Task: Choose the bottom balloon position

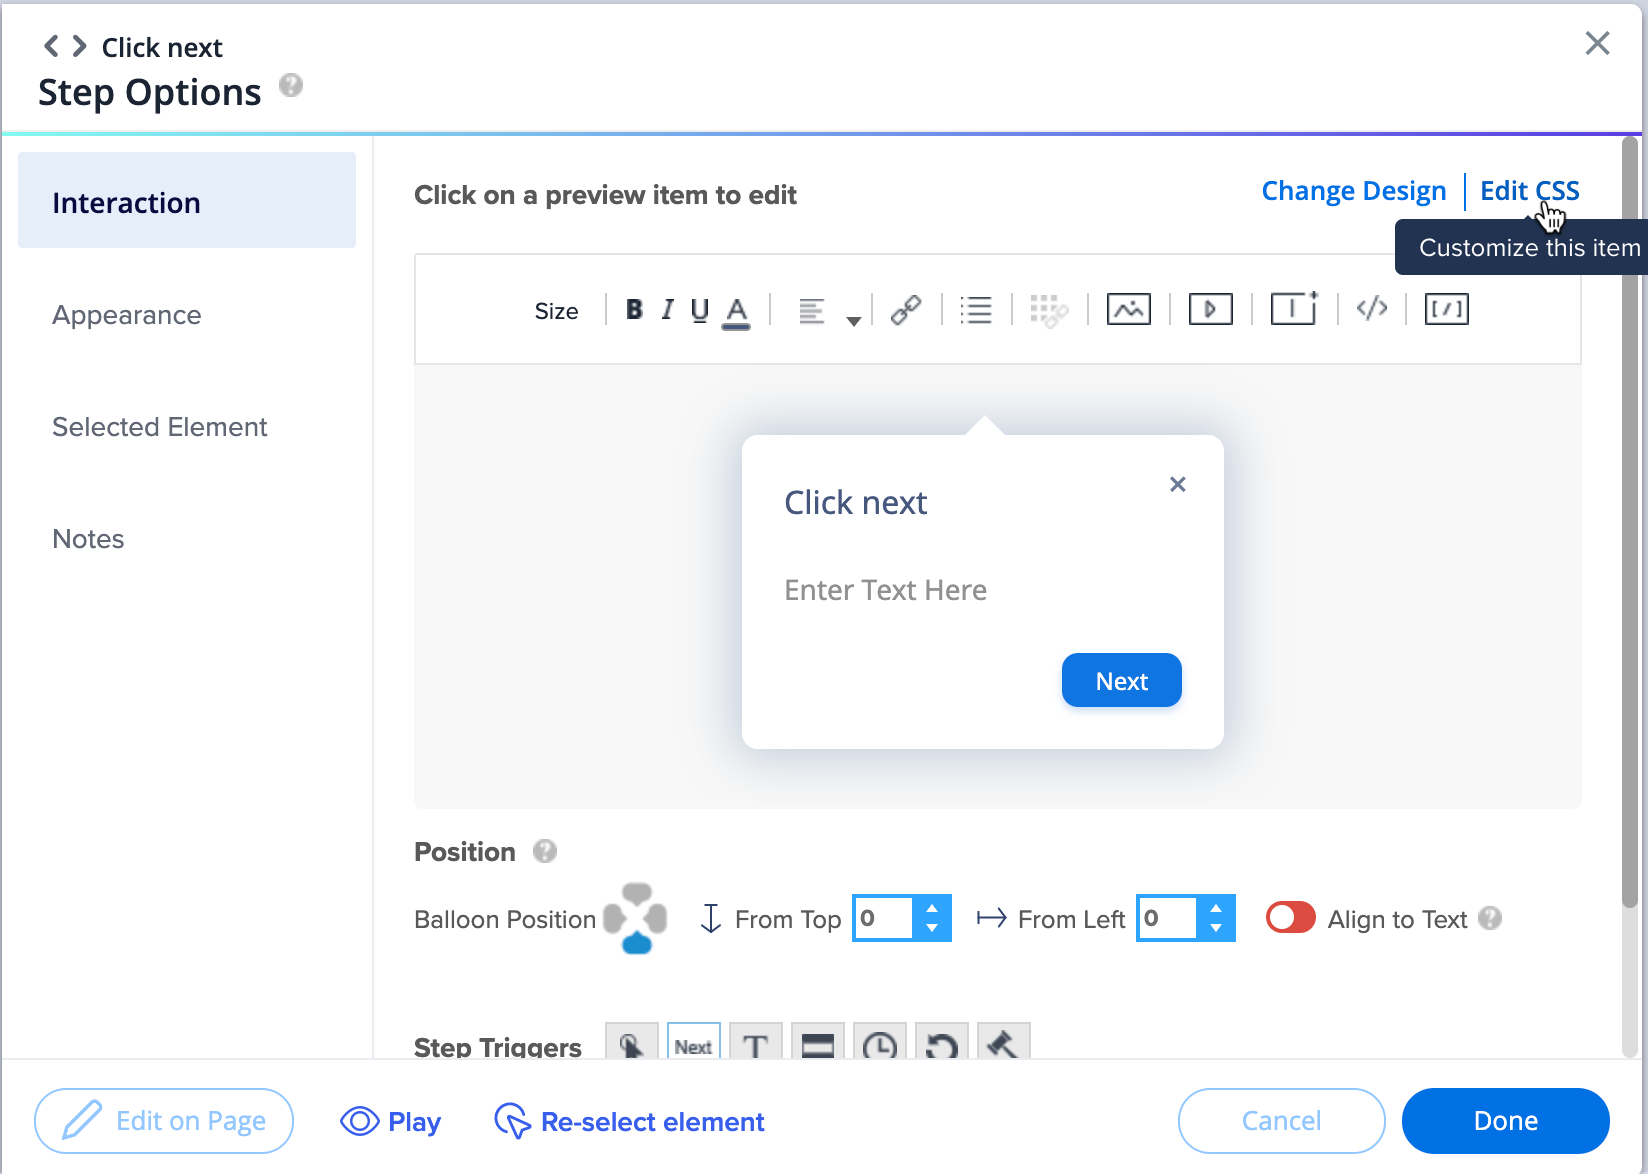Action: click(x=637, y=944)
